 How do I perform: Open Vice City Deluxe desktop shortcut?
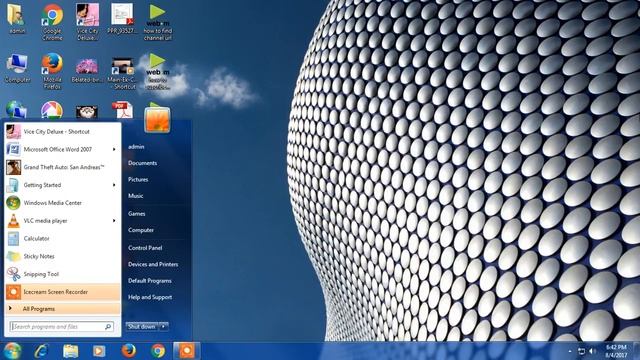[x=87, y=22]
